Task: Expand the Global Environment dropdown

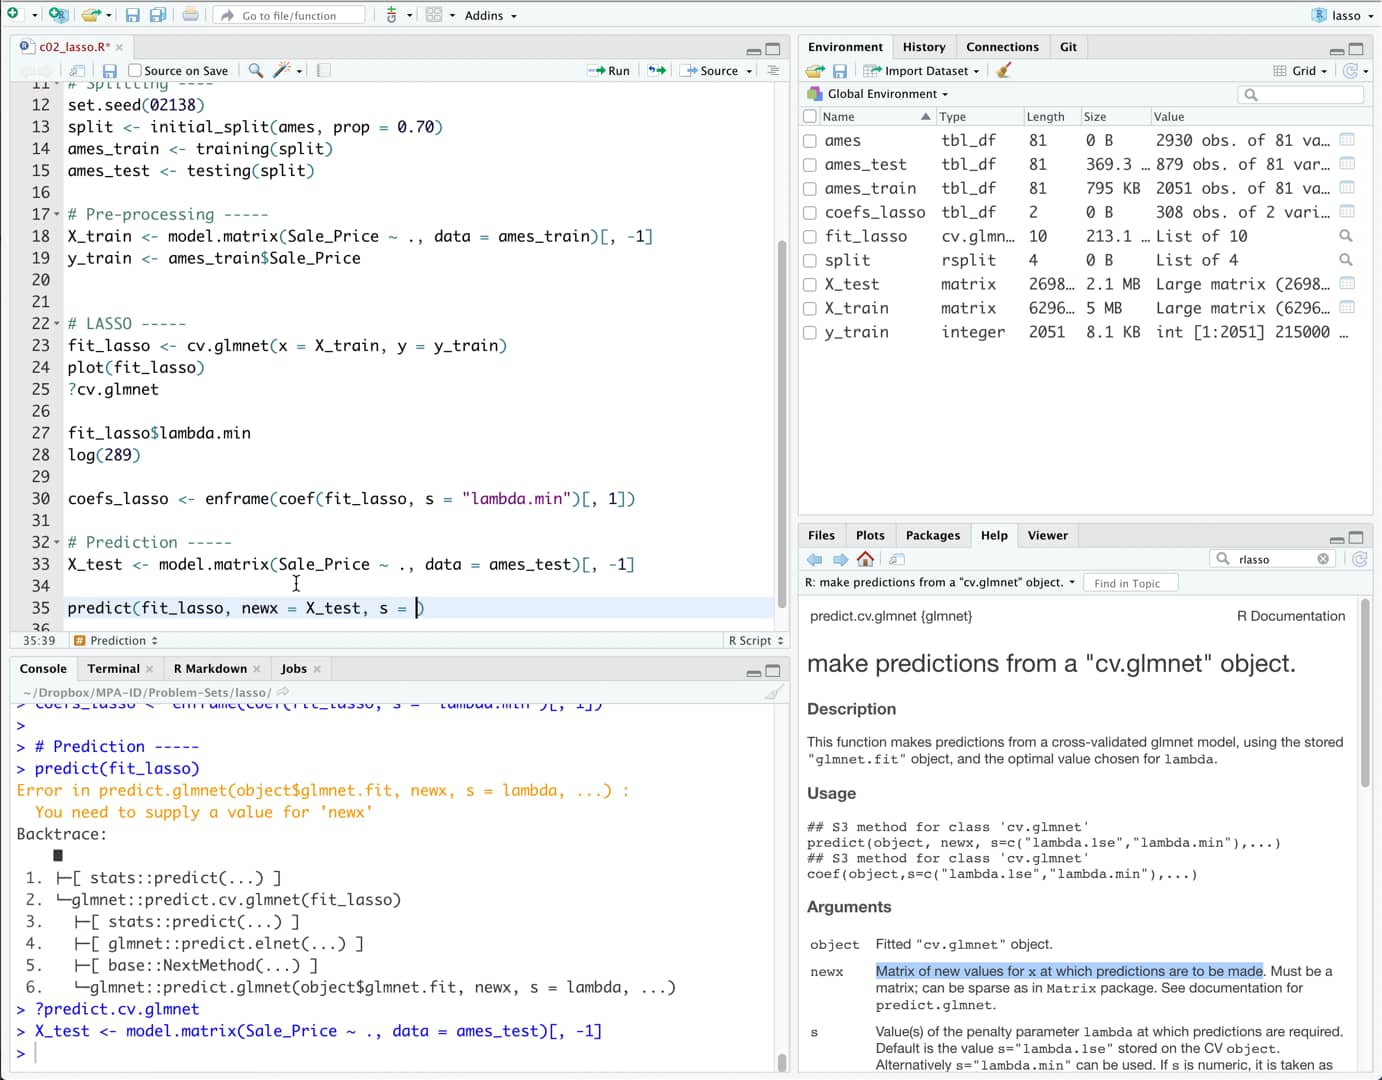Action: (x=887, y=94)
